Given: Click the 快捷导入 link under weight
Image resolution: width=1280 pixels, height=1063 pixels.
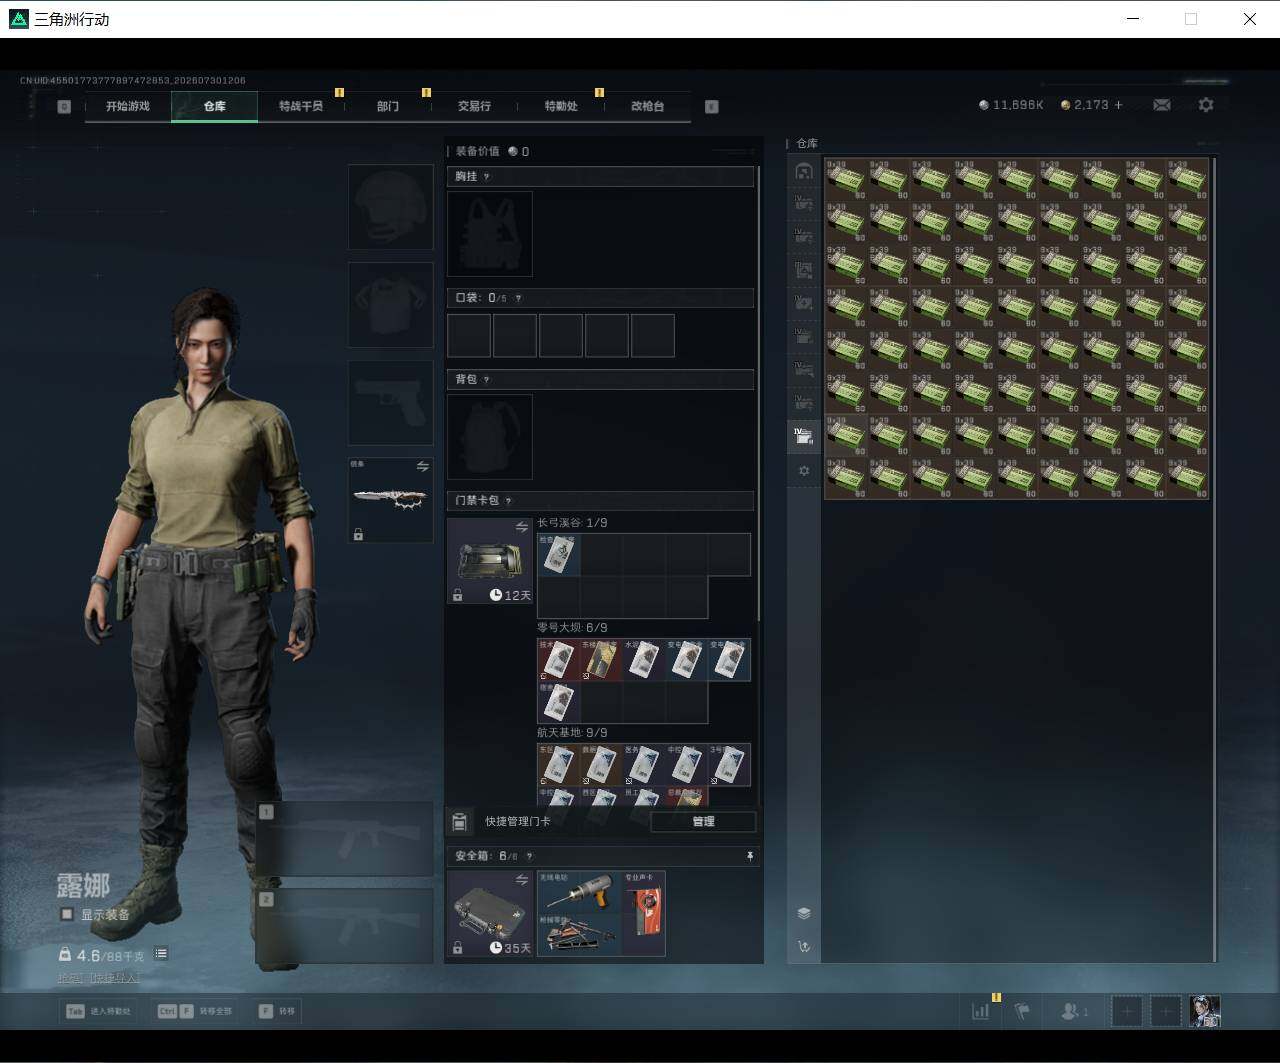Looking at the screenshot, I should (x=115, y=978).
